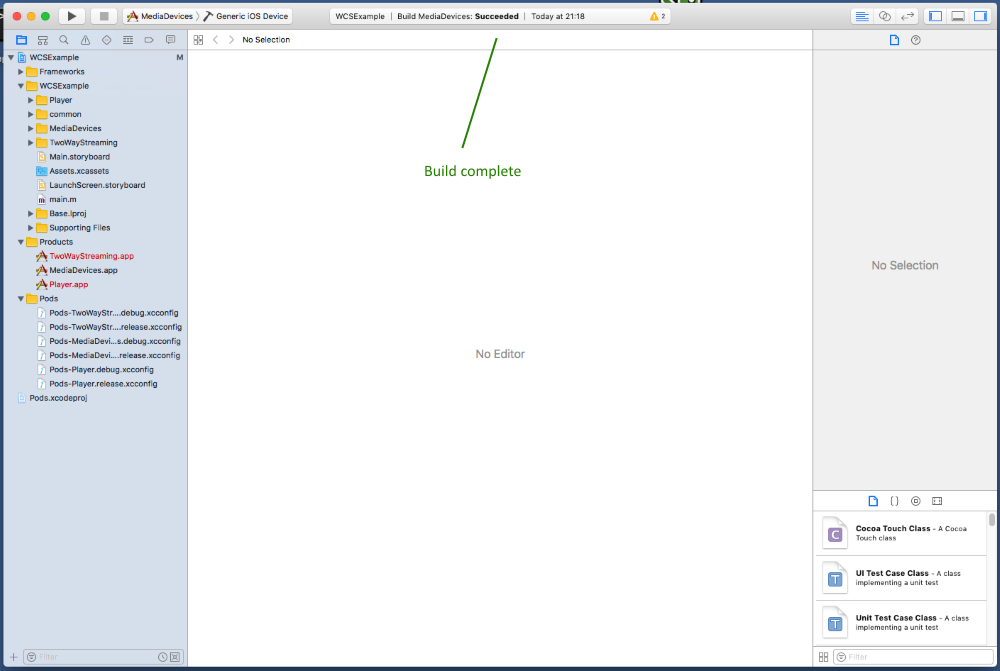Viewport: 1000px width, 671px height.
Task: Select the Object library tab icon
Action: [915, 500]
